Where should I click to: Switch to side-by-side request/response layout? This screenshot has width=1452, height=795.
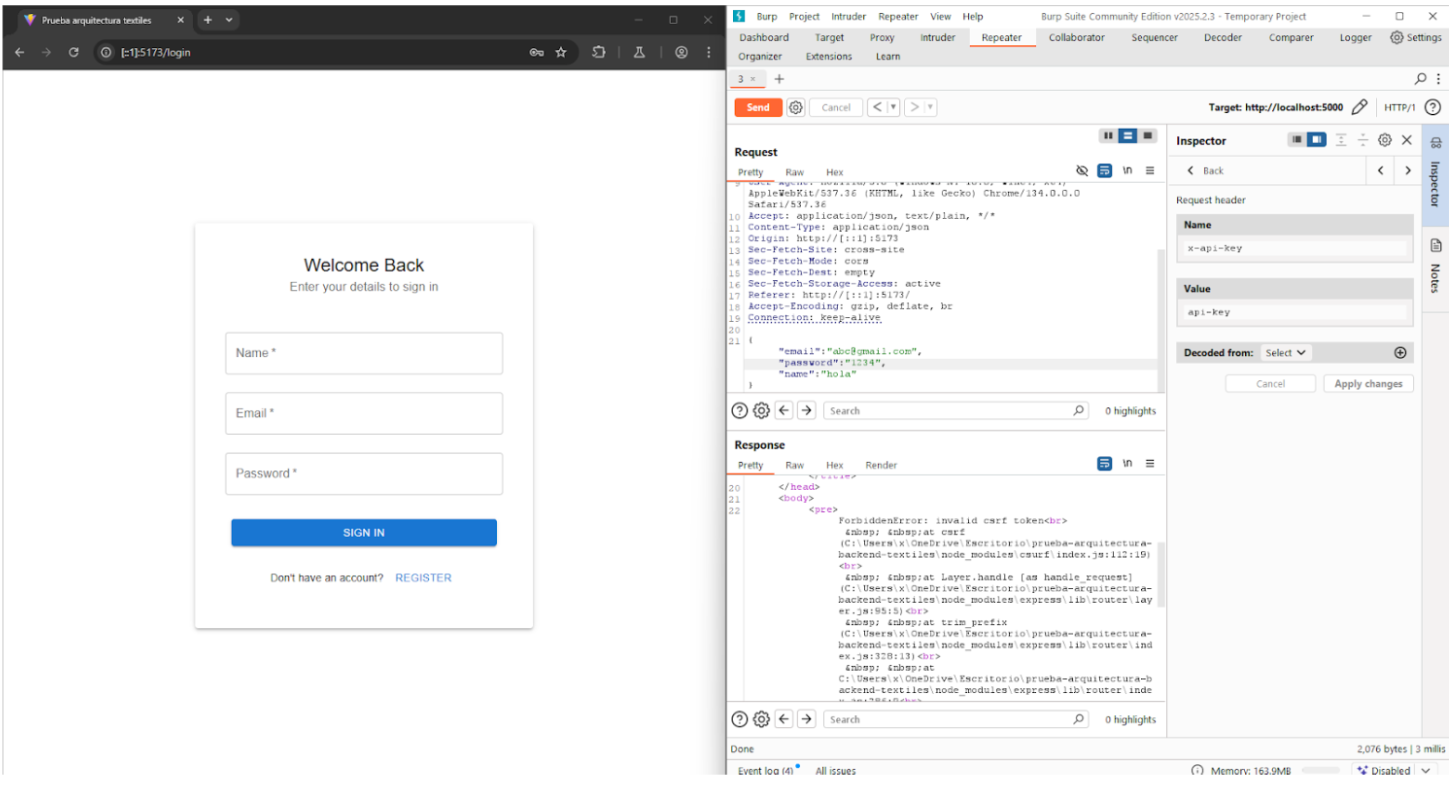(x=1108, y=136)
